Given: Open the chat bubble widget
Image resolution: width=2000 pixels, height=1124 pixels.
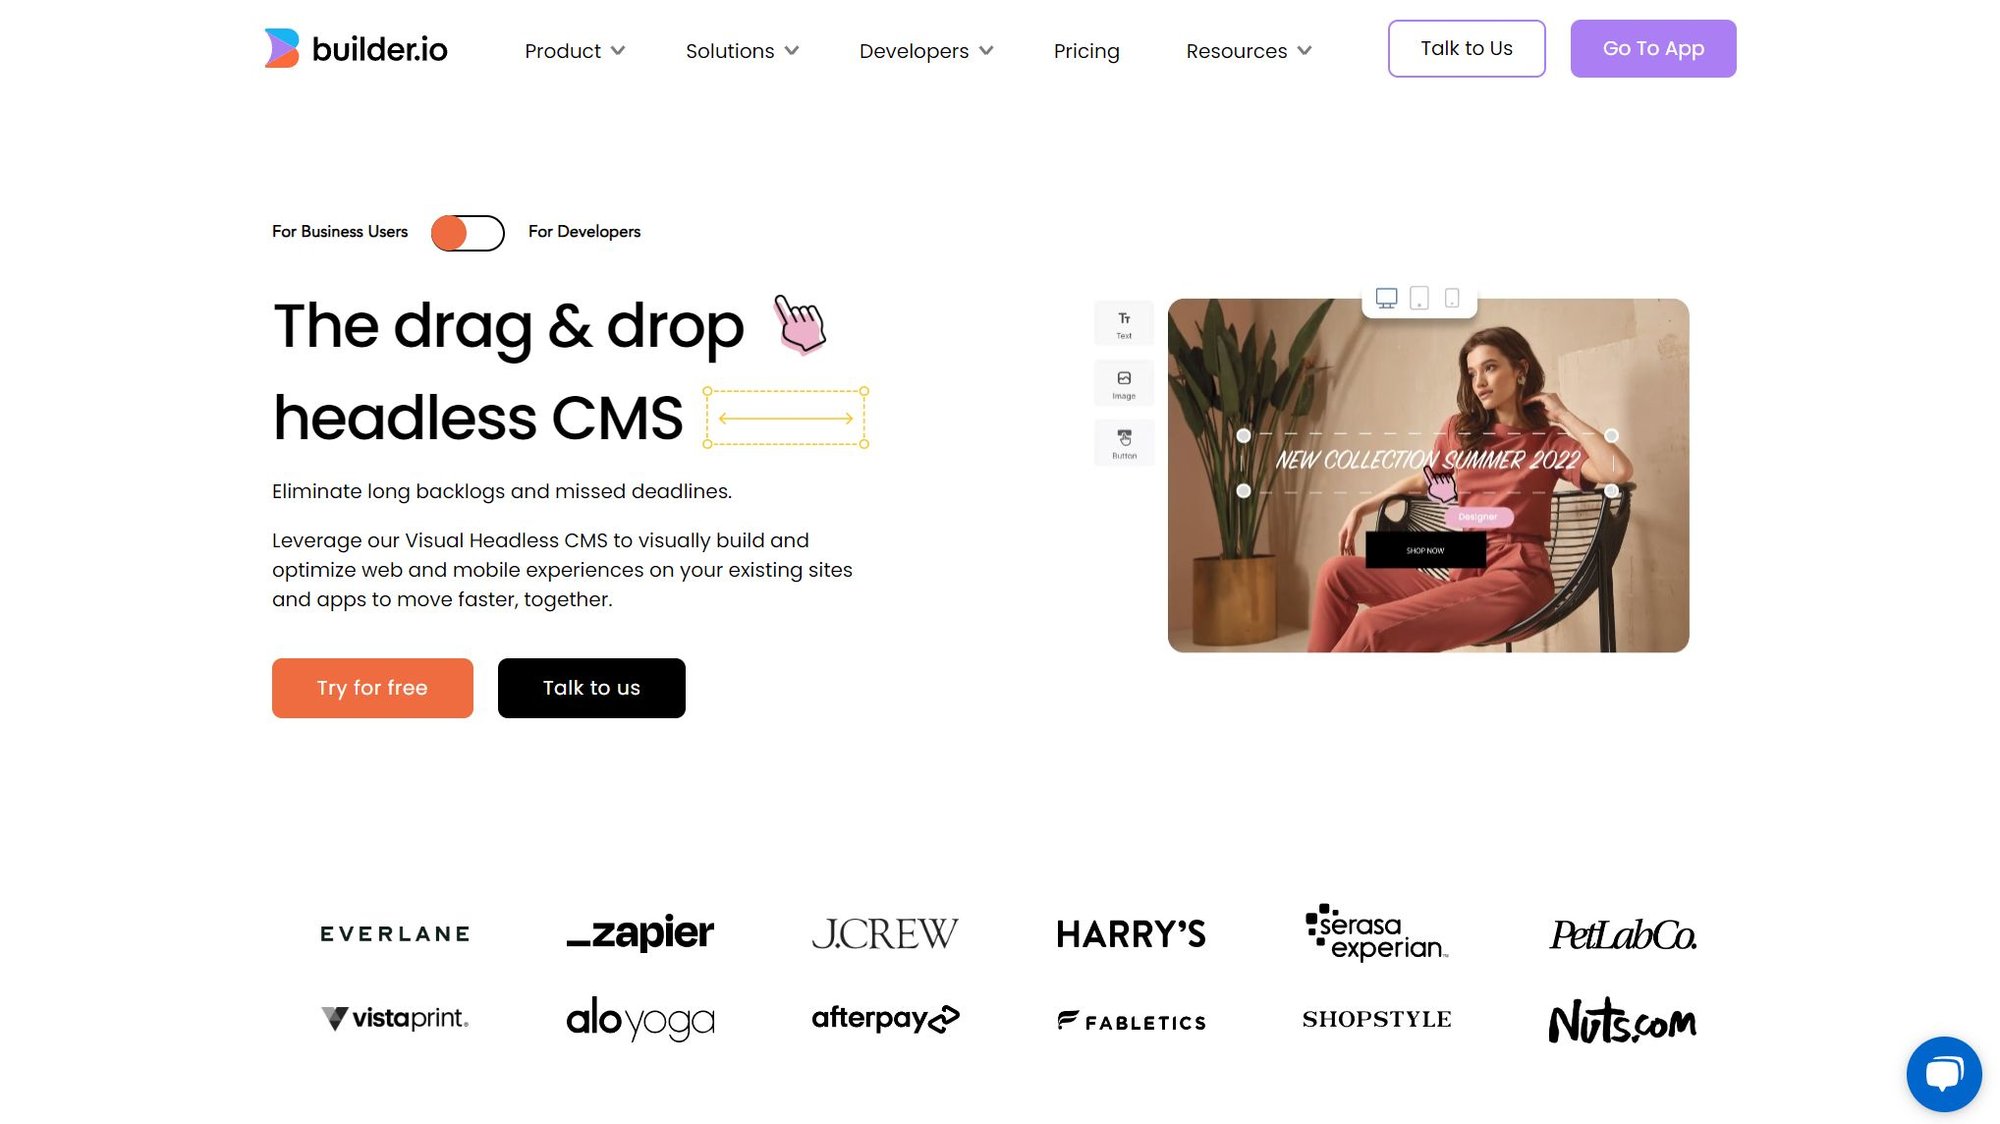Looking at the screenshot, I should [1943, 1074].
